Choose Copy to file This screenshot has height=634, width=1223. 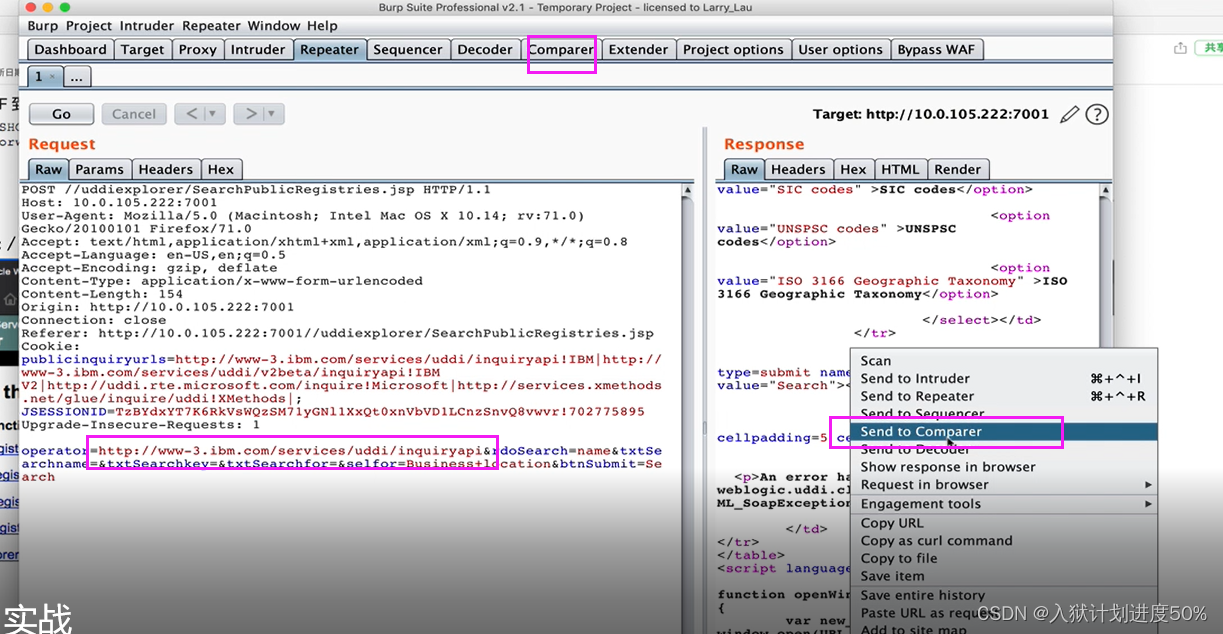coord(1003,559)
